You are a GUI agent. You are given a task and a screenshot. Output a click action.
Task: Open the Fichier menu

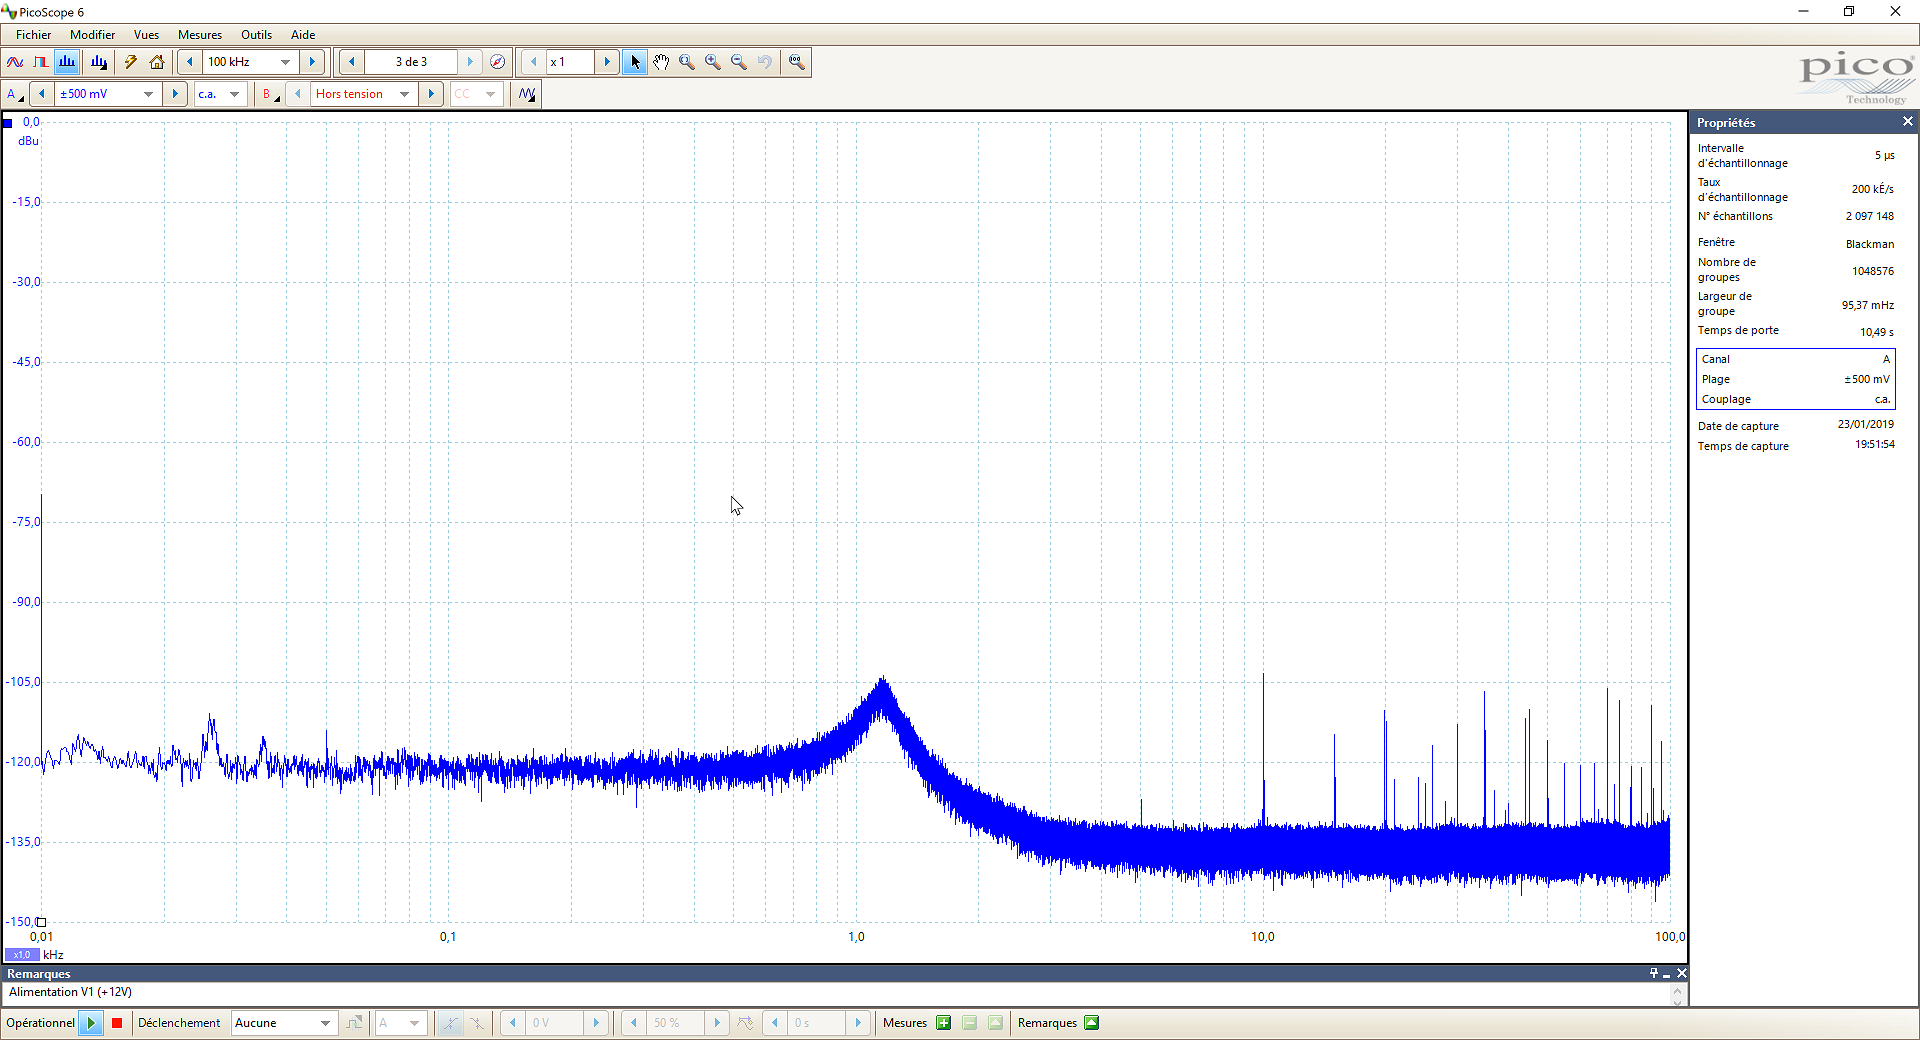34,35
